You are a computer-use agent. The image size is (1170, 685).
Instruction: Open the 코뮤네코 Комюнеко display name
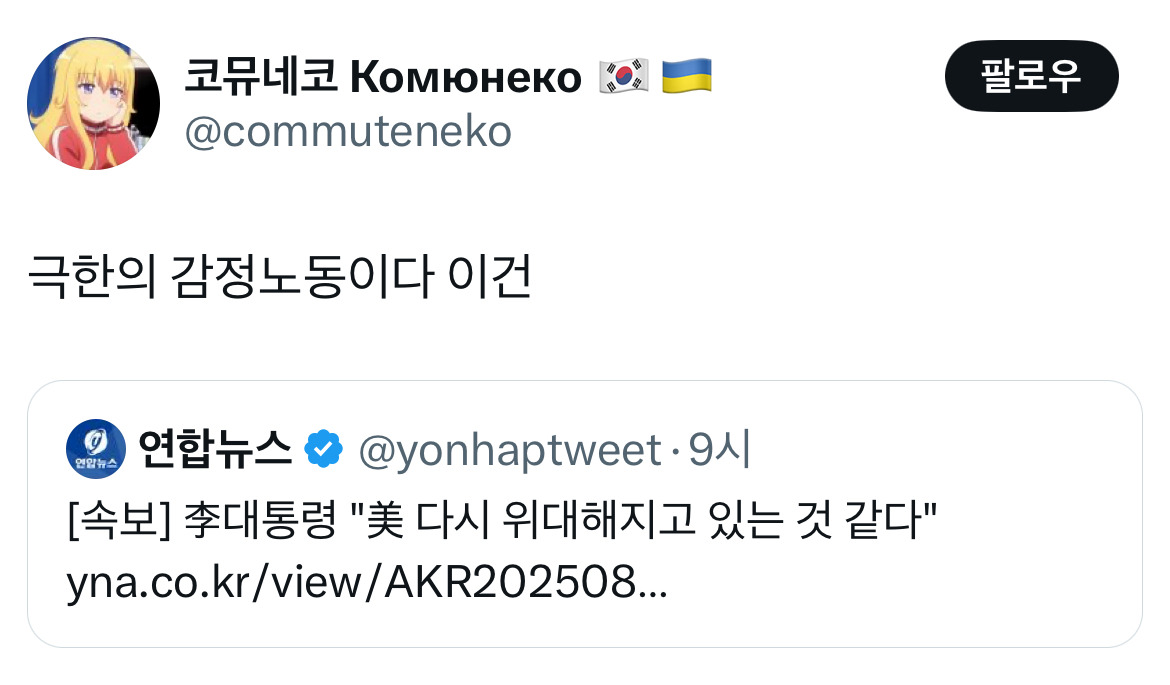point(383,76)
